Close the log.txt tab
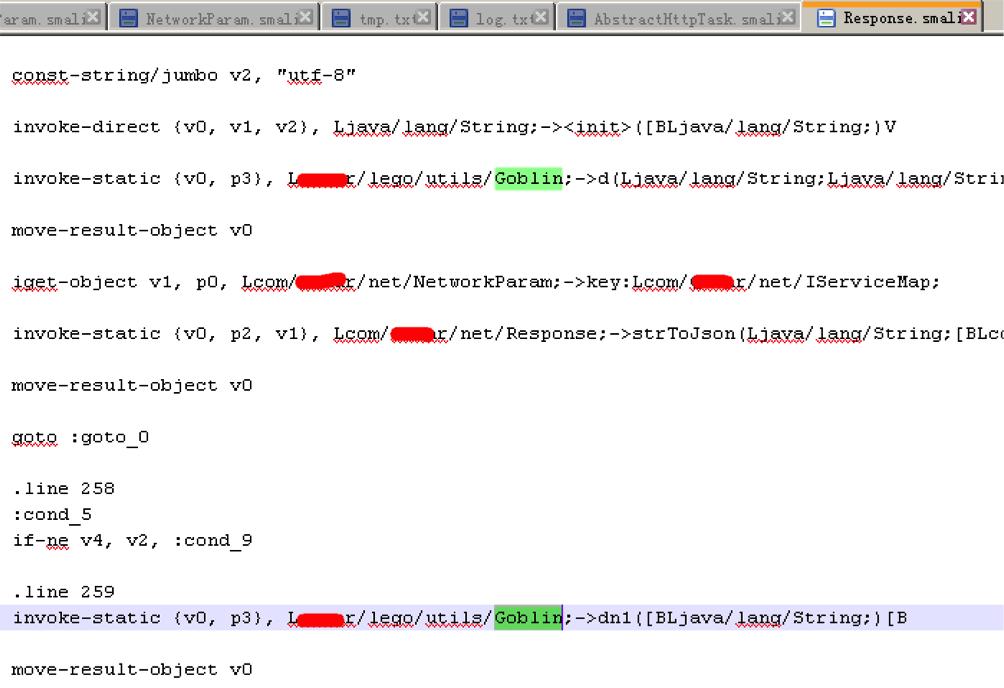Viewport: 1004px width, 688px height. (541, 18)
